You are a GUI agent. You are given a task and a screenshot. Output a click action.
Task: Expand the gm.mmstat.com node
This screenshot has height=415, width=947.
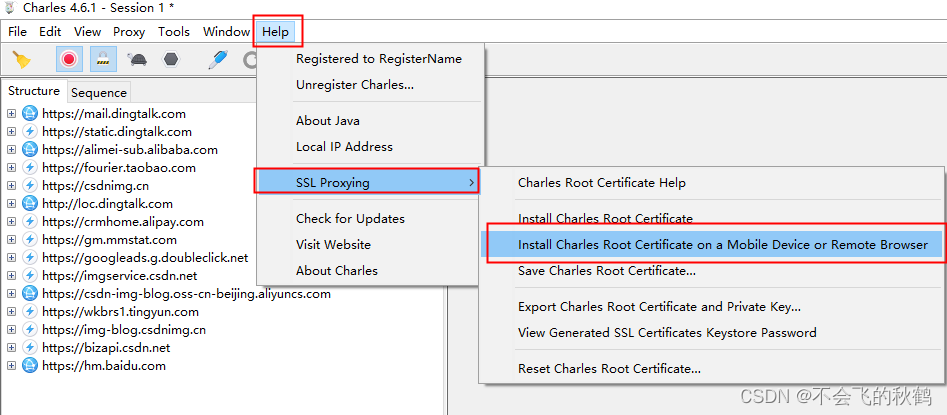click(11, 240)
